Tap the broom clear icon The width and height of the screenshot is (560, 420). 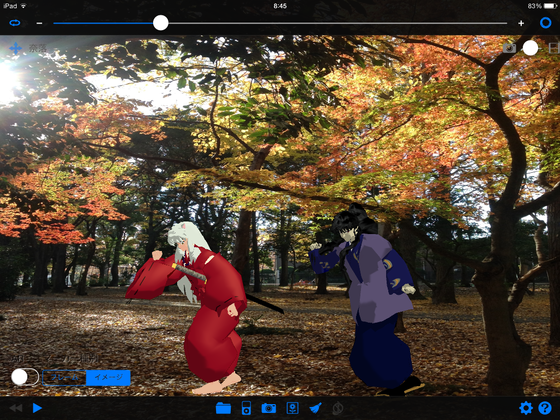[315, 408]
